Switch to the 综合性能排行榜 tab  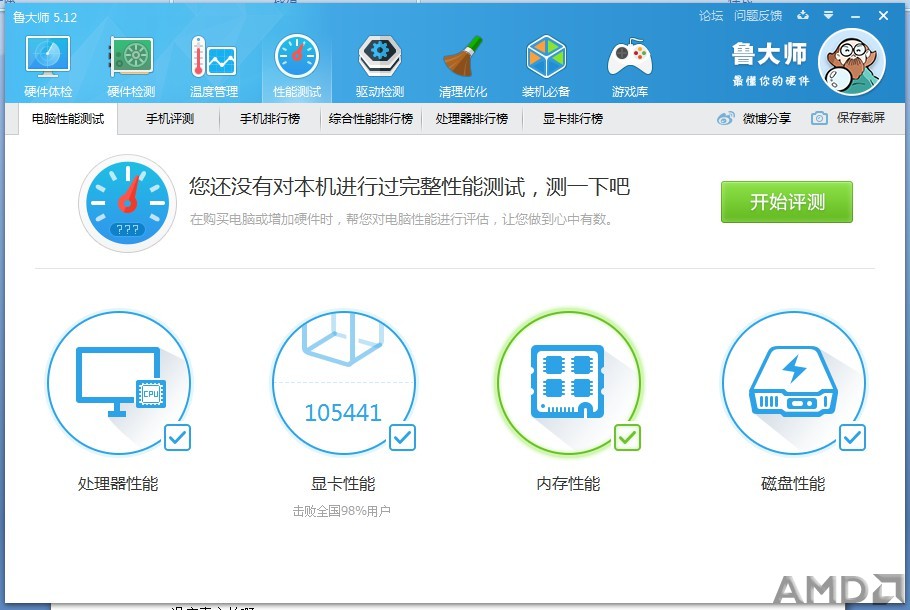pos(371,119)
